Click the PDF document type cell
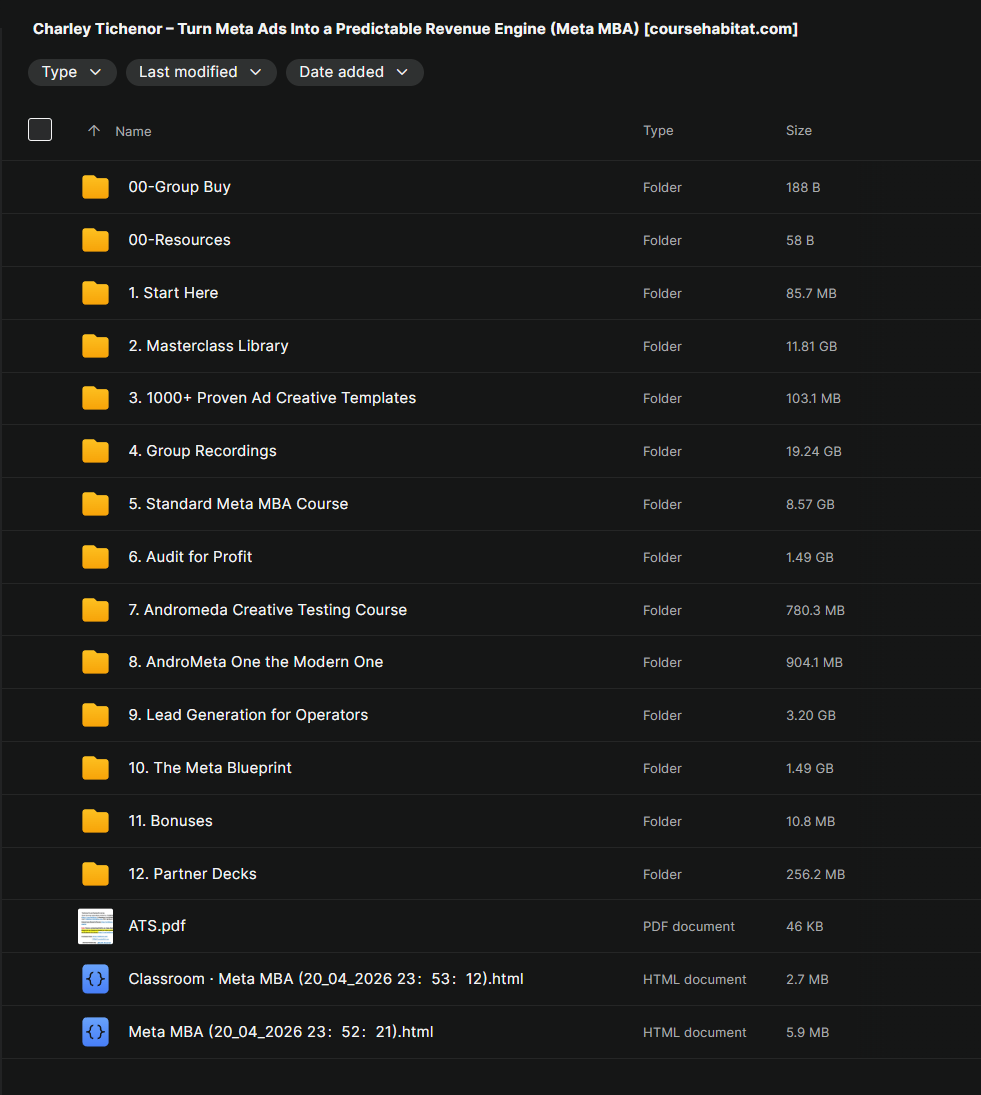This screenshot has height=1095, width=981. pyautogui.click(x=688, y=927)
